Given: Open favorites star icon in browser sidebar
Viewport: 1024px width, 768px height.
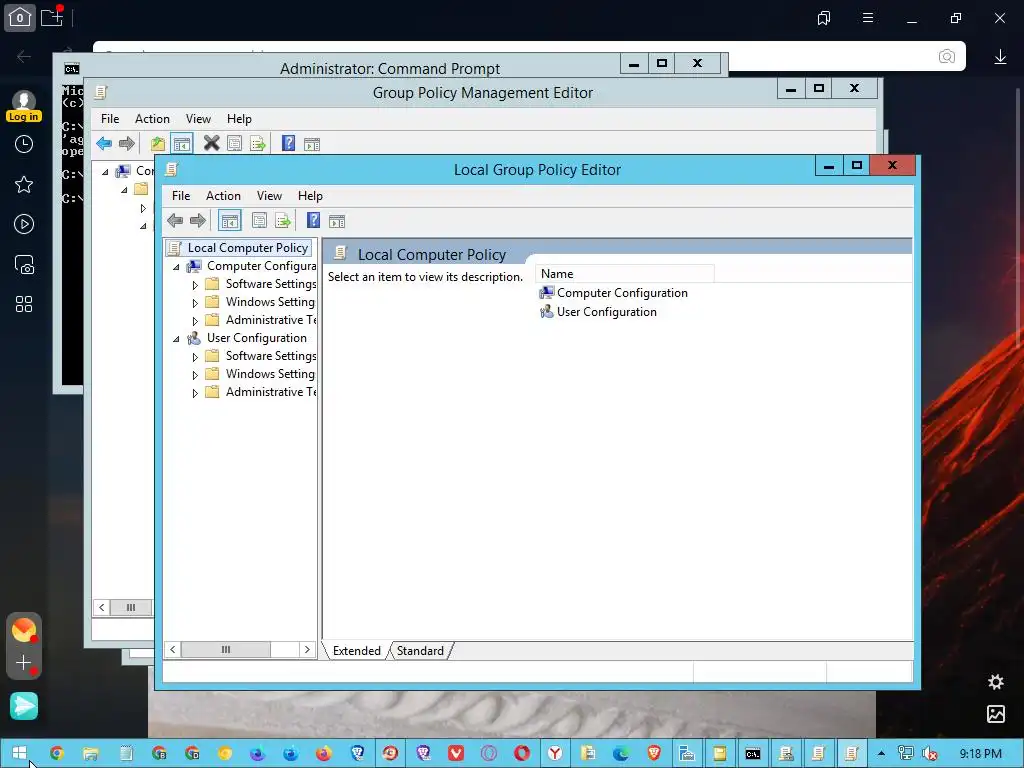Looking at the screenshot, I should pos(24,184).
